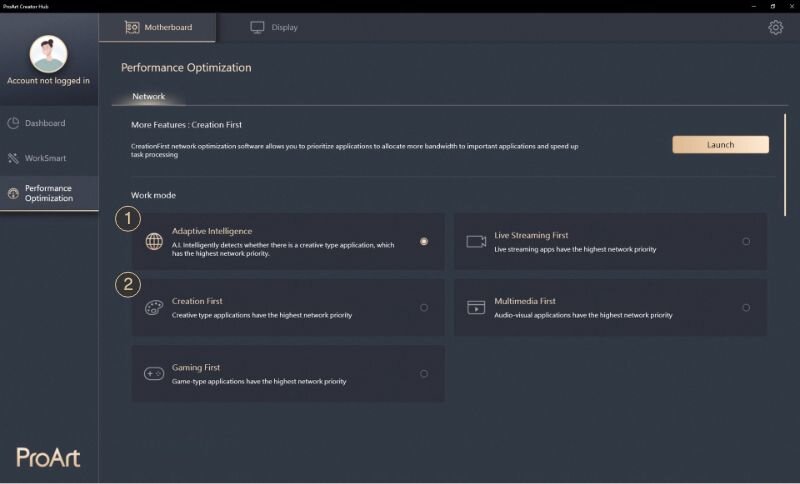Click the 'Multimedia First' card title
800x484 pixels.
click(x=525, y=301)
